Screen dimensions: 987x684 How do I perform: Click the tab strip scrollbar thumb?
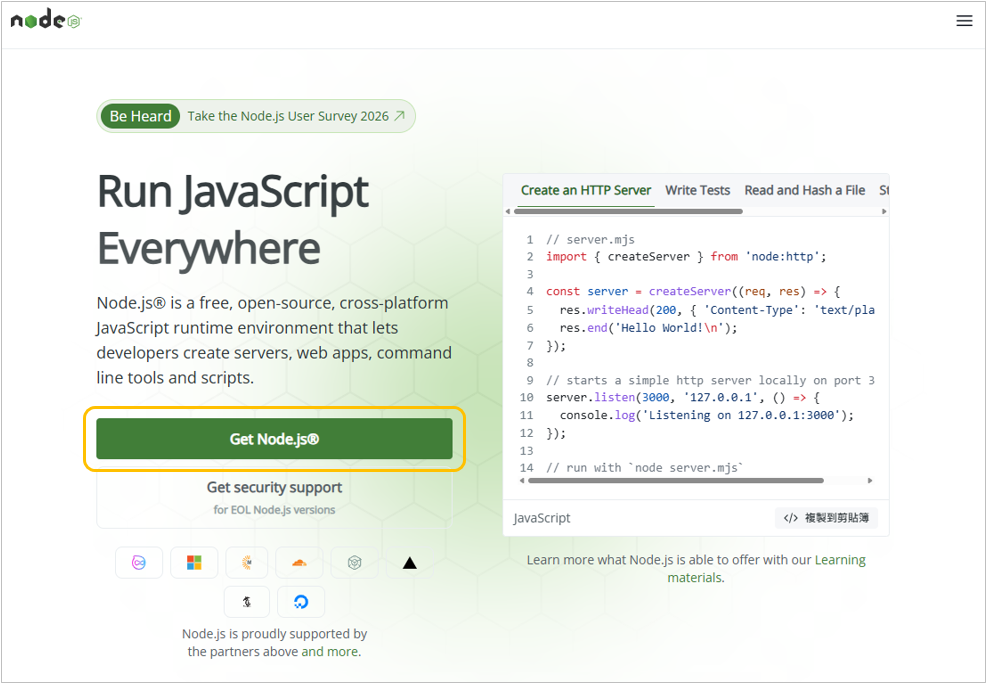(628, 211)
